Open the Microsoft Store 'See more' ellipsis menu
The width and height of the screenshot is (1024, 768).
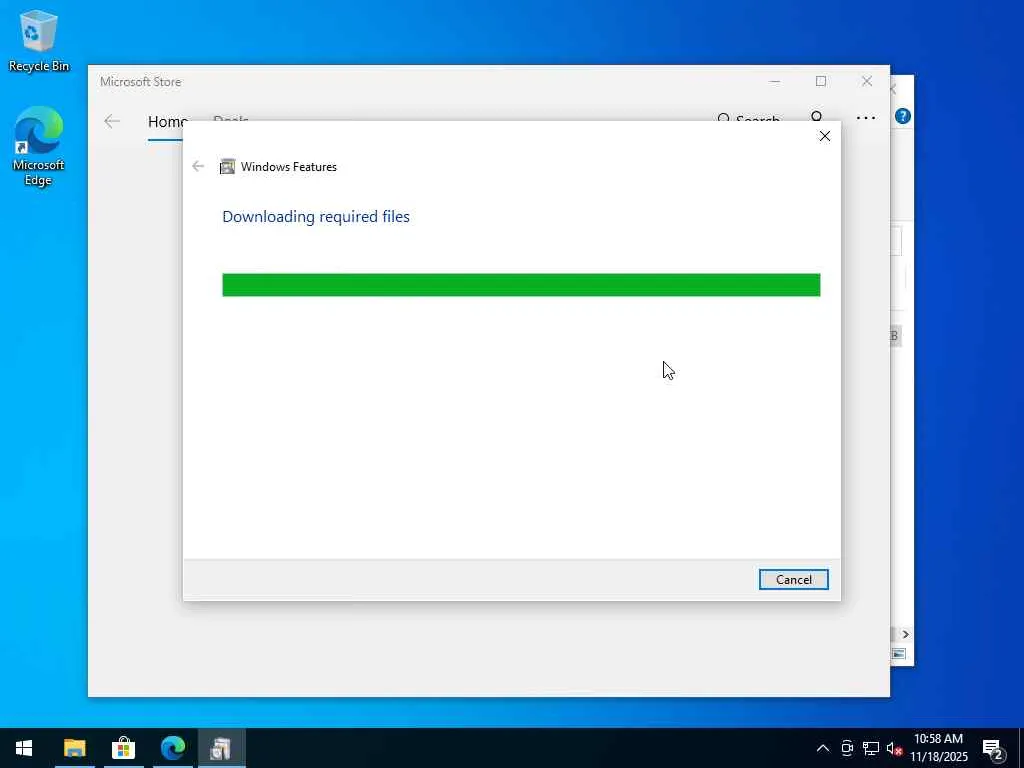click(x=865, y=118)
